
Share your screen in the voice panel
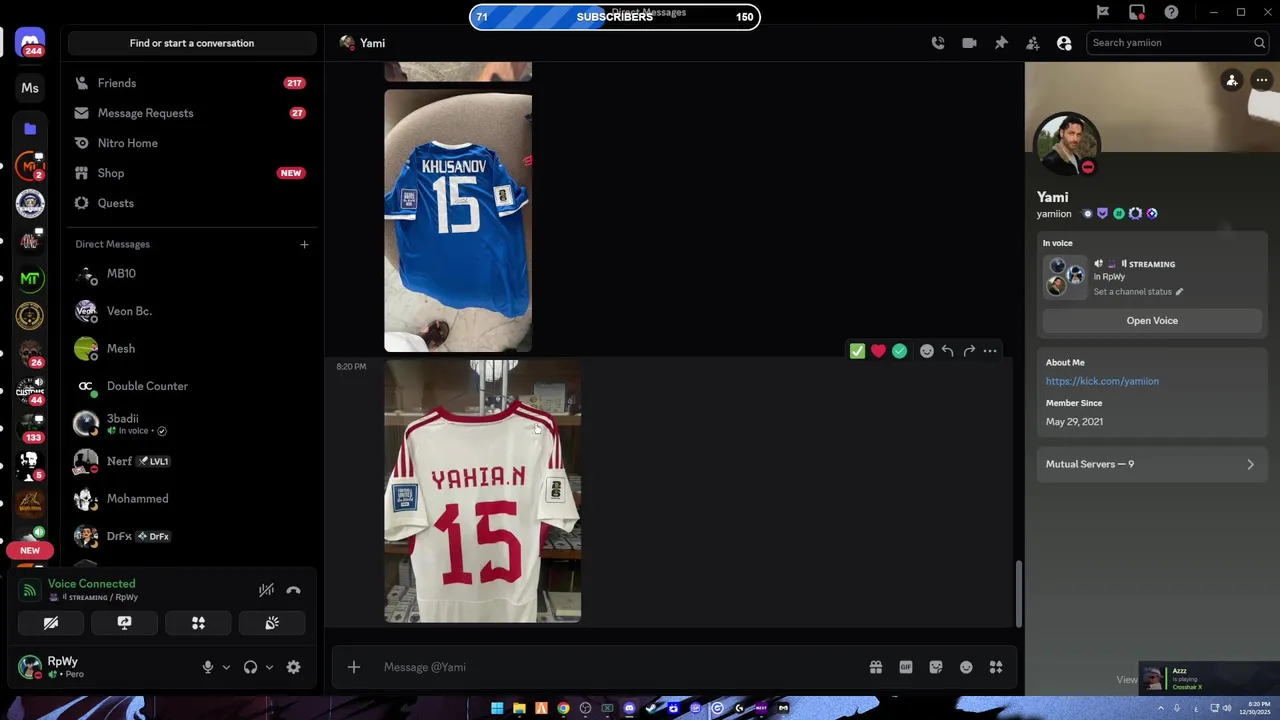tap(124, 623)
